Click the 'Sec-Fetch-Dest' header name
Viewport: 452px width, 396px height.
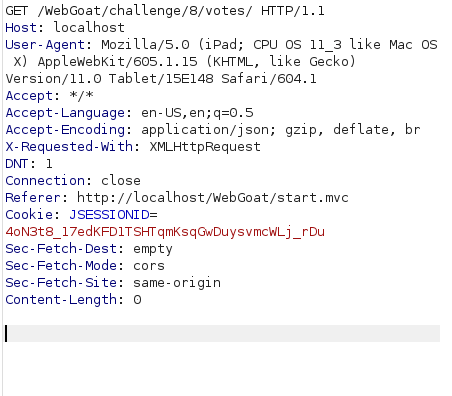61,249
